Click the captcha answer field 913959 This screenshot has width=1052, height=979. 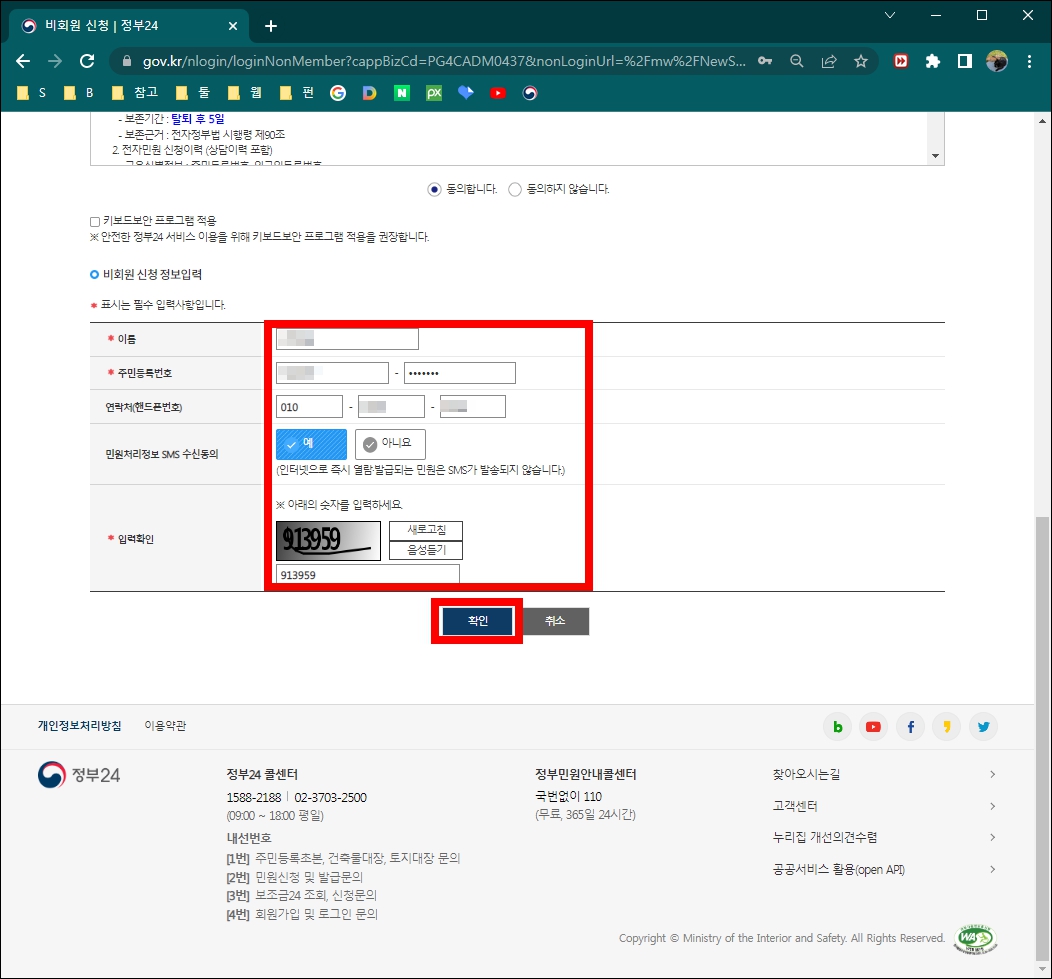point(368,574)
